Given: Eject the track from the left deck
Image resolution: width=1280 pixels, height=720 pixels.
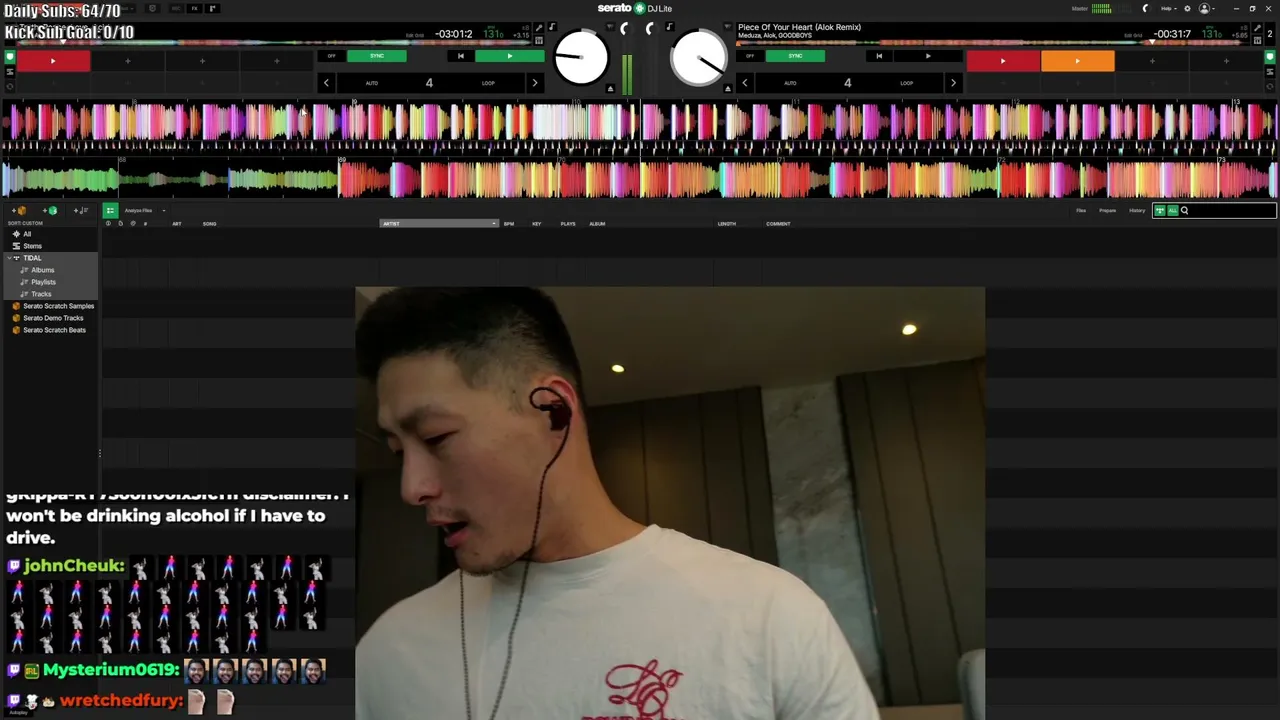Looking at the screenshot, I should click(610, 89).
